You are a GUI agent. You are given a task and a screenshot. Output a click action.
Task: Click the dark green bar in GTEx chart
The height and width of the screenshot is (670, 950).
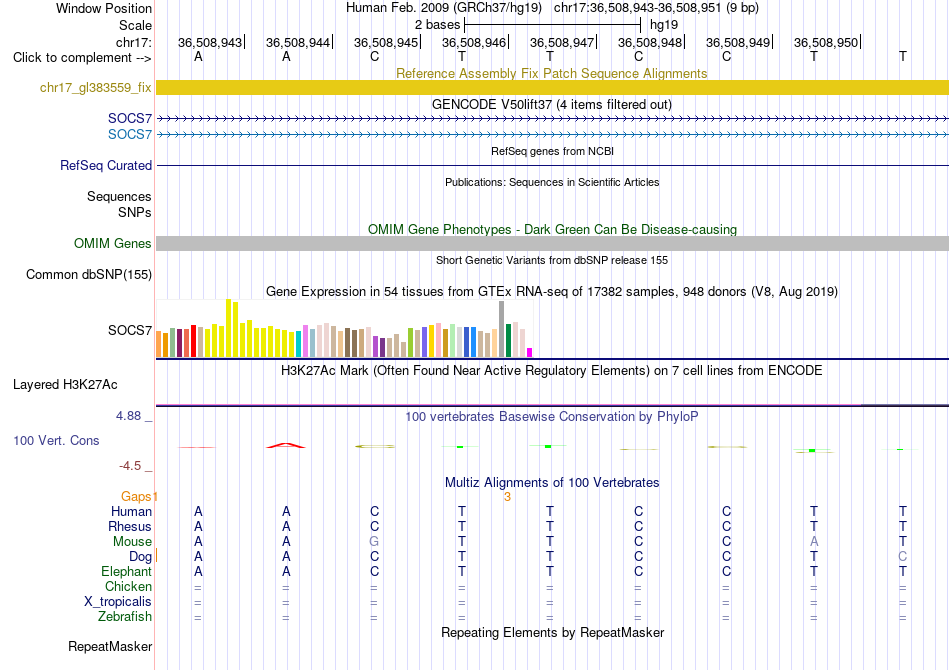[x=508, y=340]
